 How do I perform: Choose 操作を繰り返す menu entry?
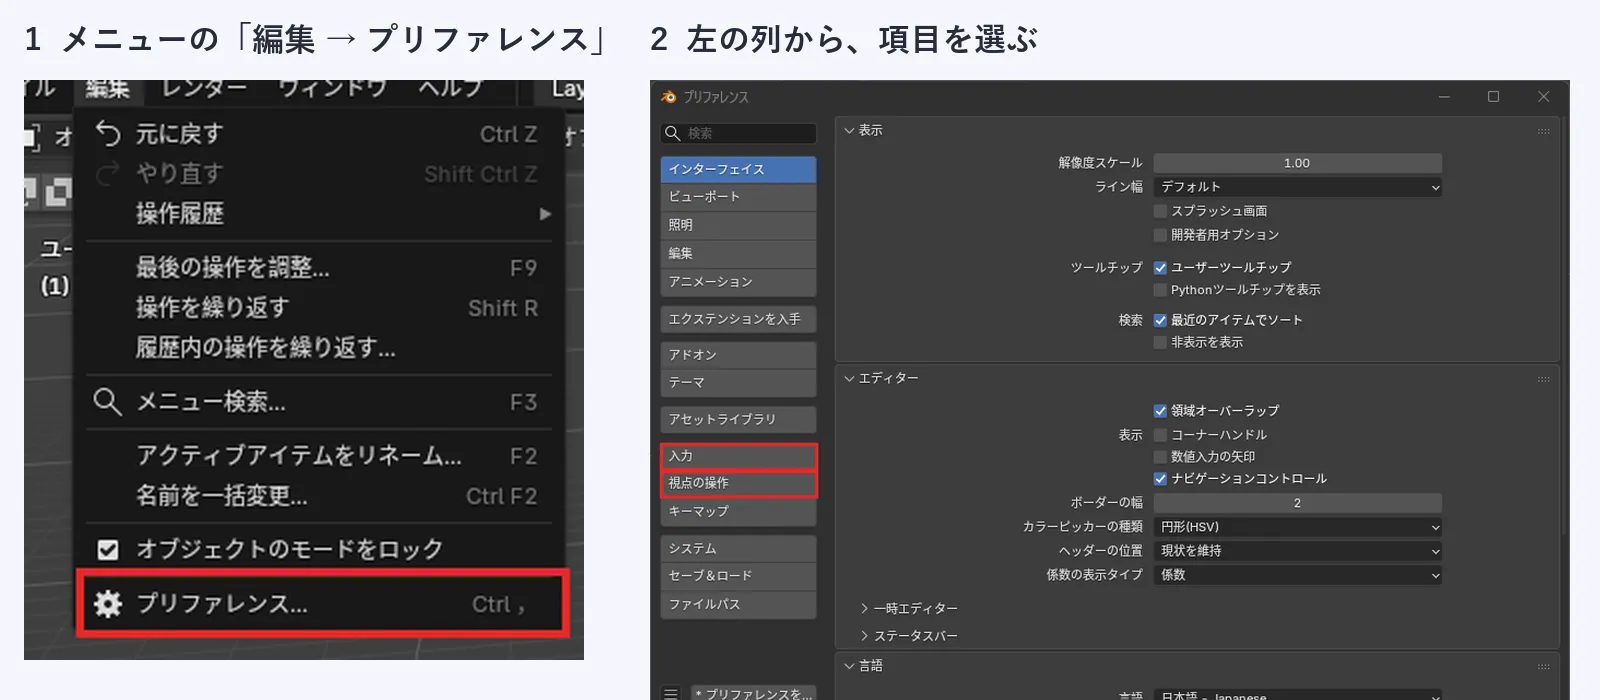pyautogui.click(x=320, y=308)
